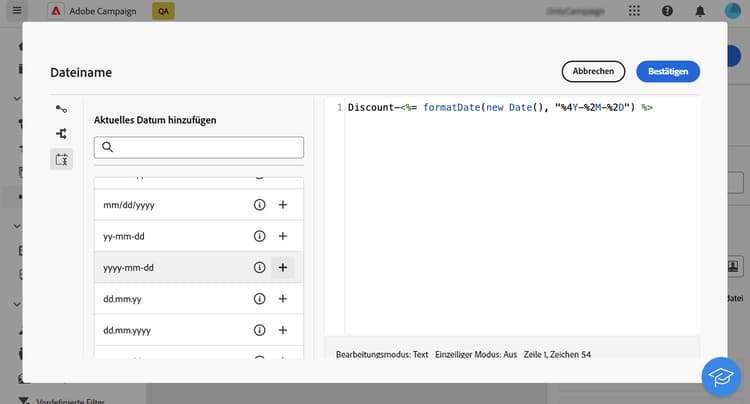Open the graduation cap learning button
The width and height of the screenshot is (750, 404).
pyautogui.click(x=721, y=377)
